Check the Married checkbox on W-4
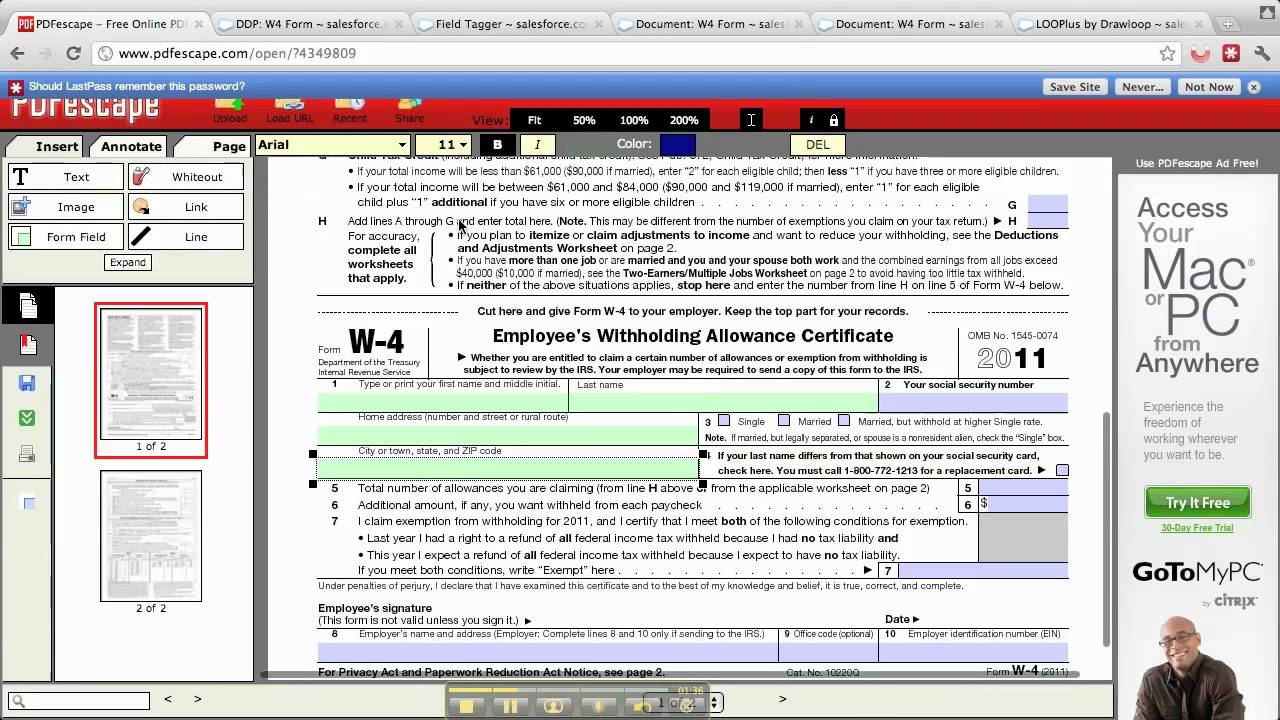This screenshot has height=720, width=1280. click(784, 421)
